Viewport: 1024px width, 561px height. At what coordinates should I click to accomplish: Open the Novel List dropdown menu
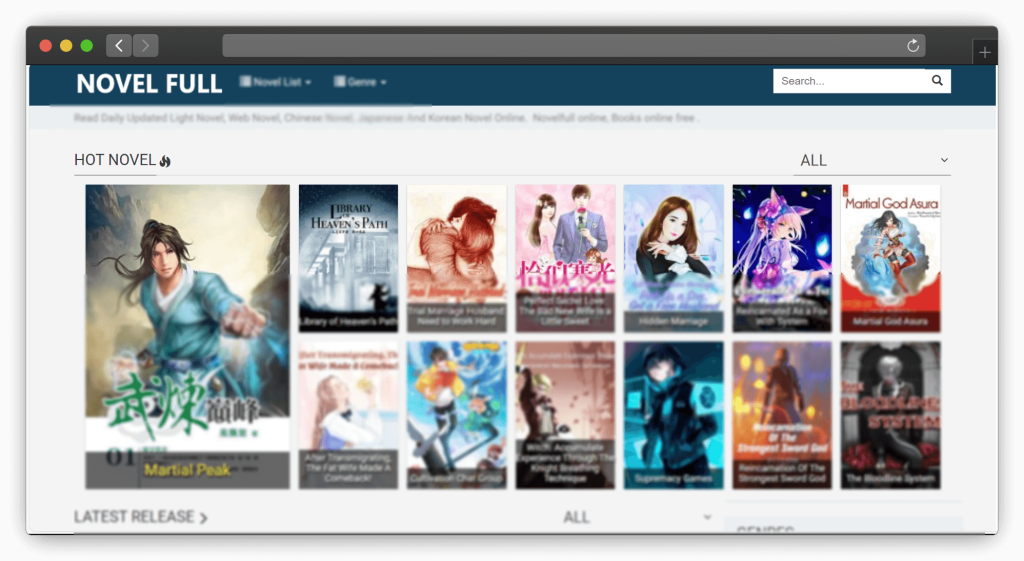(x=276, y=82)
